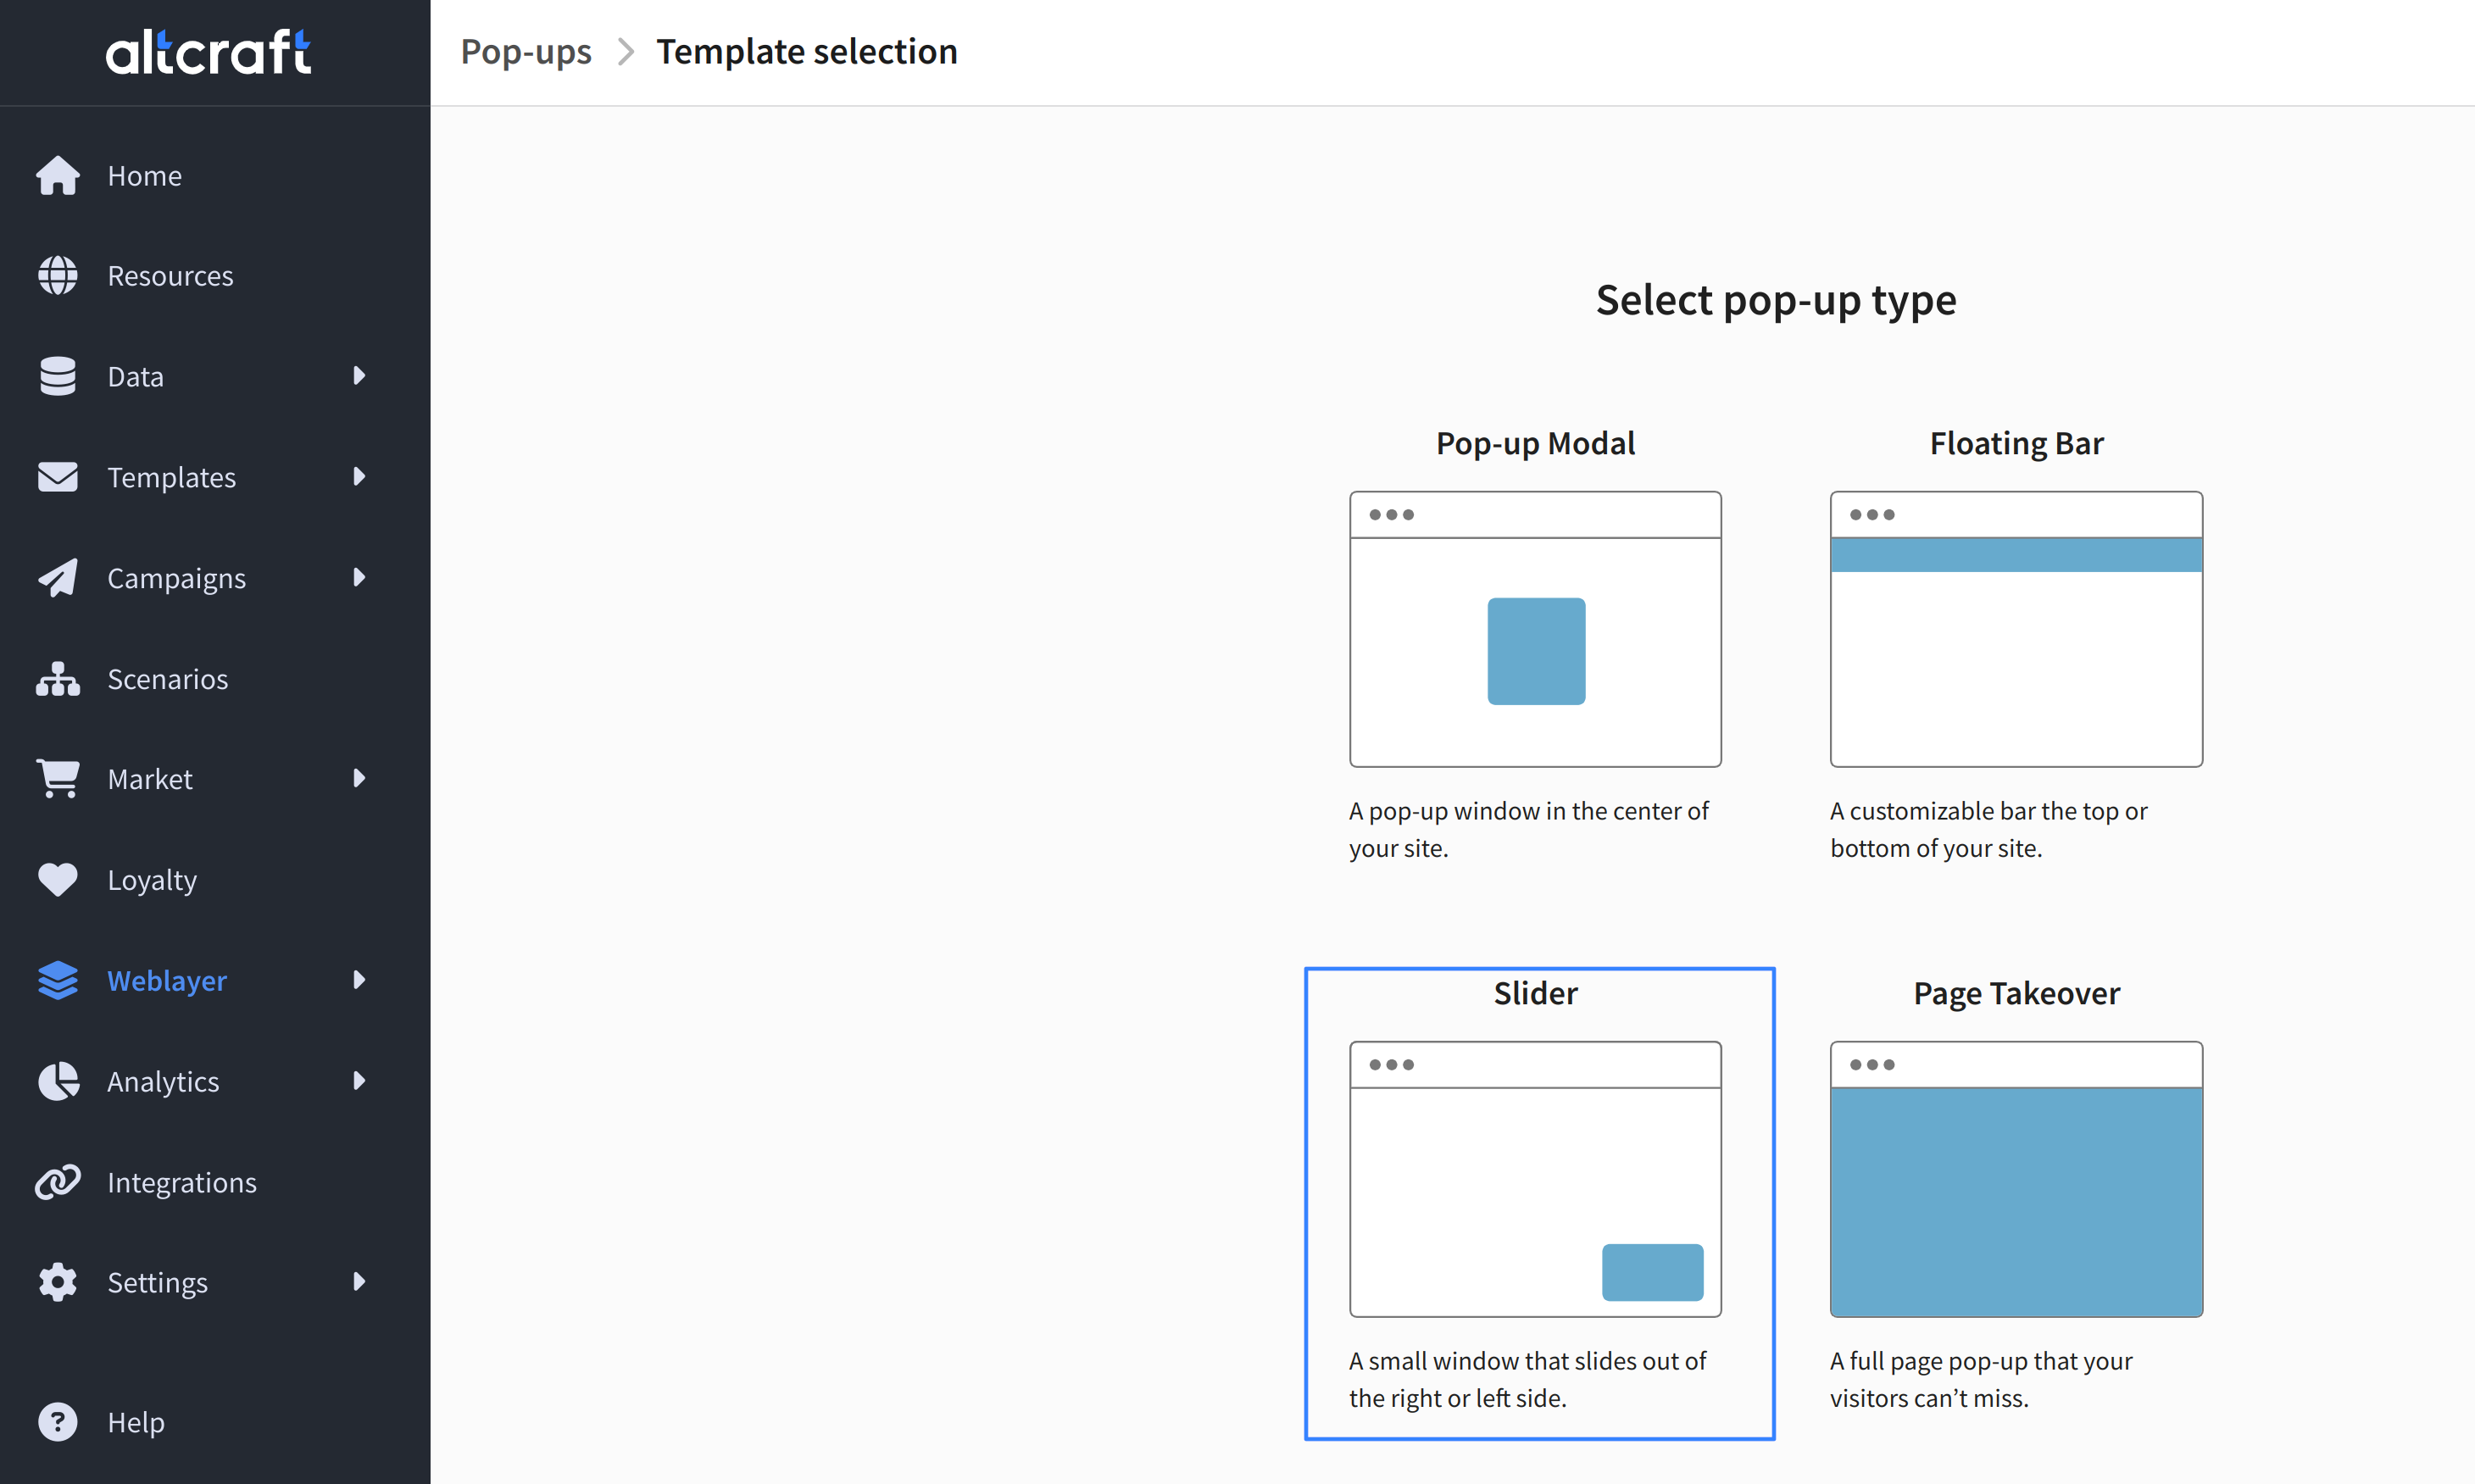Open the Market menu label
Image resolution: width=2475 pixels, height=1484 pixels.
coord(150,779)
